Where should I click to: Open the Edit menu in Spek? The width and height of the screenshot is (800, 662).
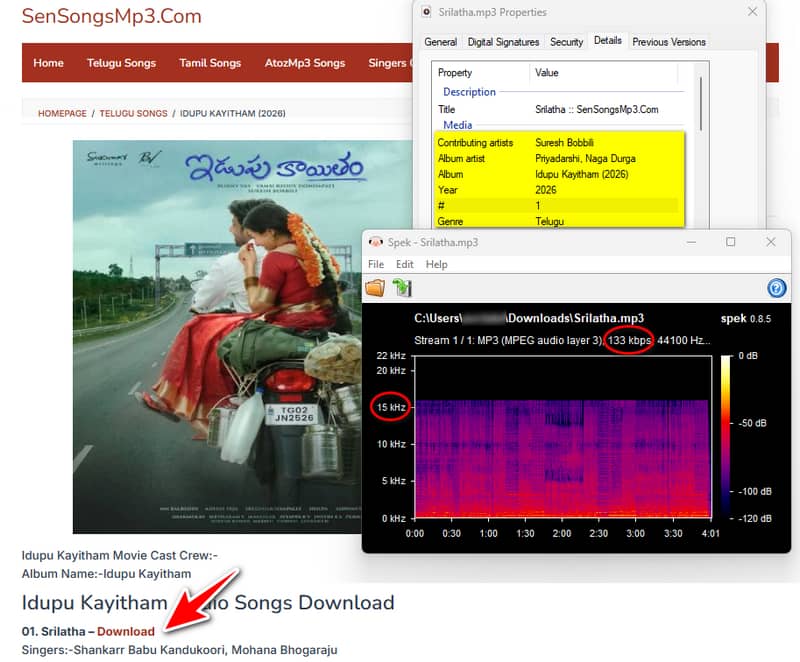pyautogui.click(x=405, y=264)
